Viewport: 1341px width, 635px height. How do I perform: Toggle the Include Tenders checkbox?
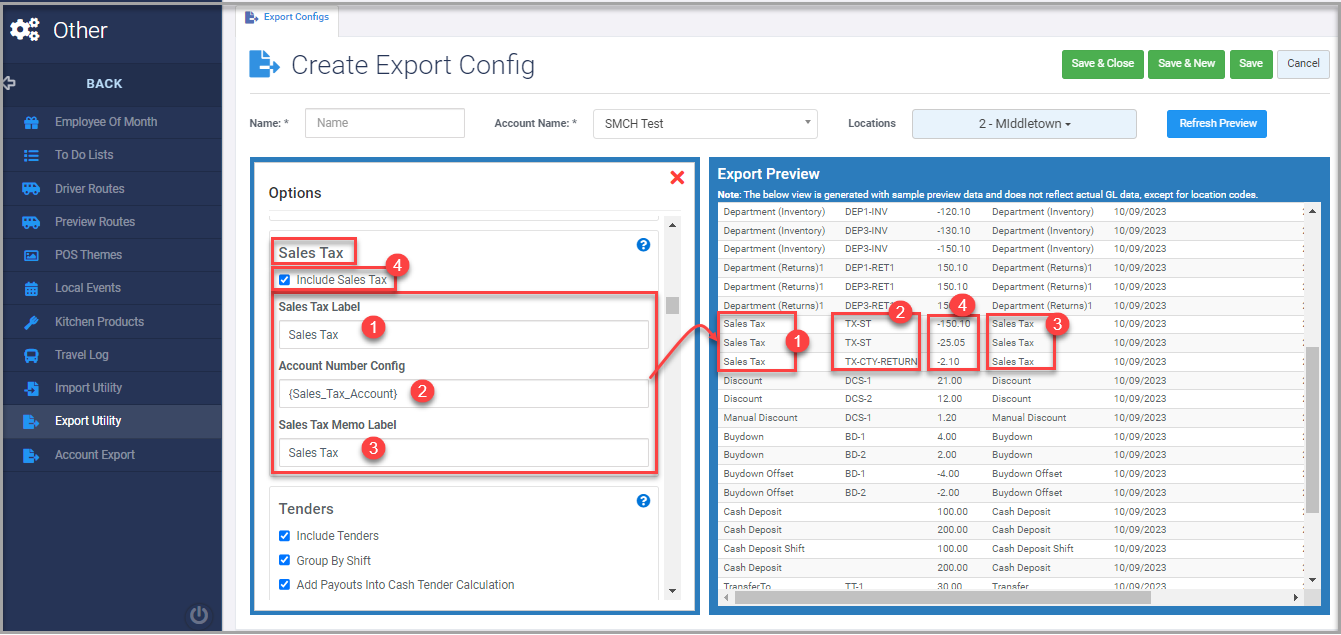point(285,536)
